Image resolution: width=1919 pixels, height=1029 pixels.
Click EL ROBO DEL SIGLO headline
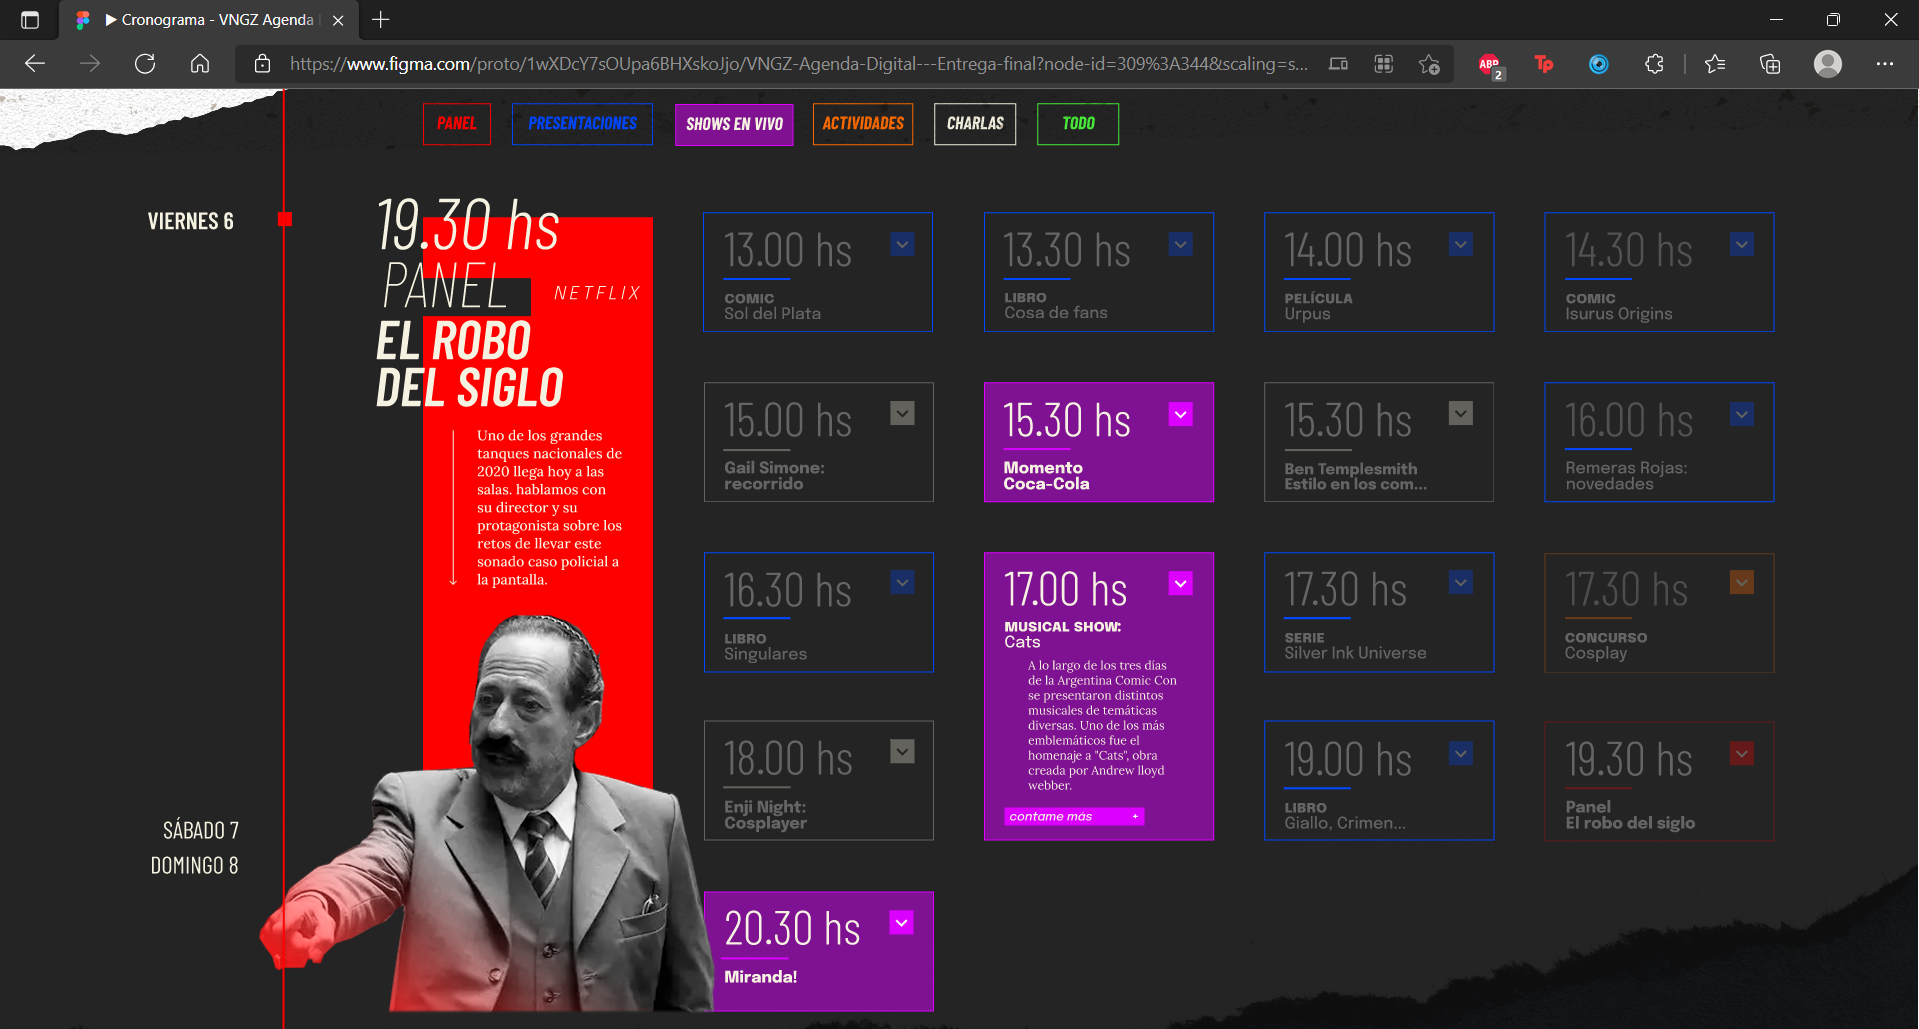point(469,364)
